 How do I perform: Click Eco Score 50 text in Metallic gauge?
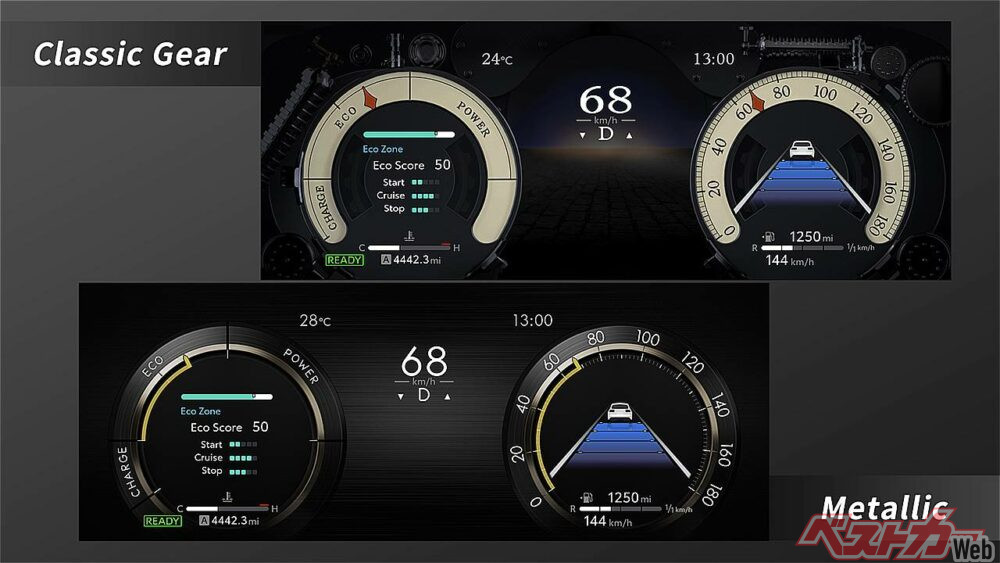point(229,427)
